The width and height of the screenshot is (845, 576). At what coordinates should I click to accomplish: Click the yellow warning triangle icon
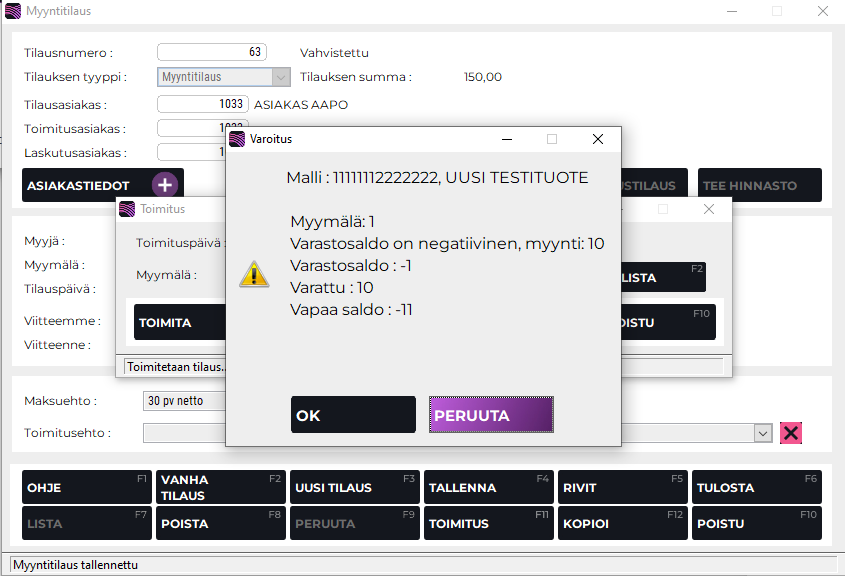[254, 274]
